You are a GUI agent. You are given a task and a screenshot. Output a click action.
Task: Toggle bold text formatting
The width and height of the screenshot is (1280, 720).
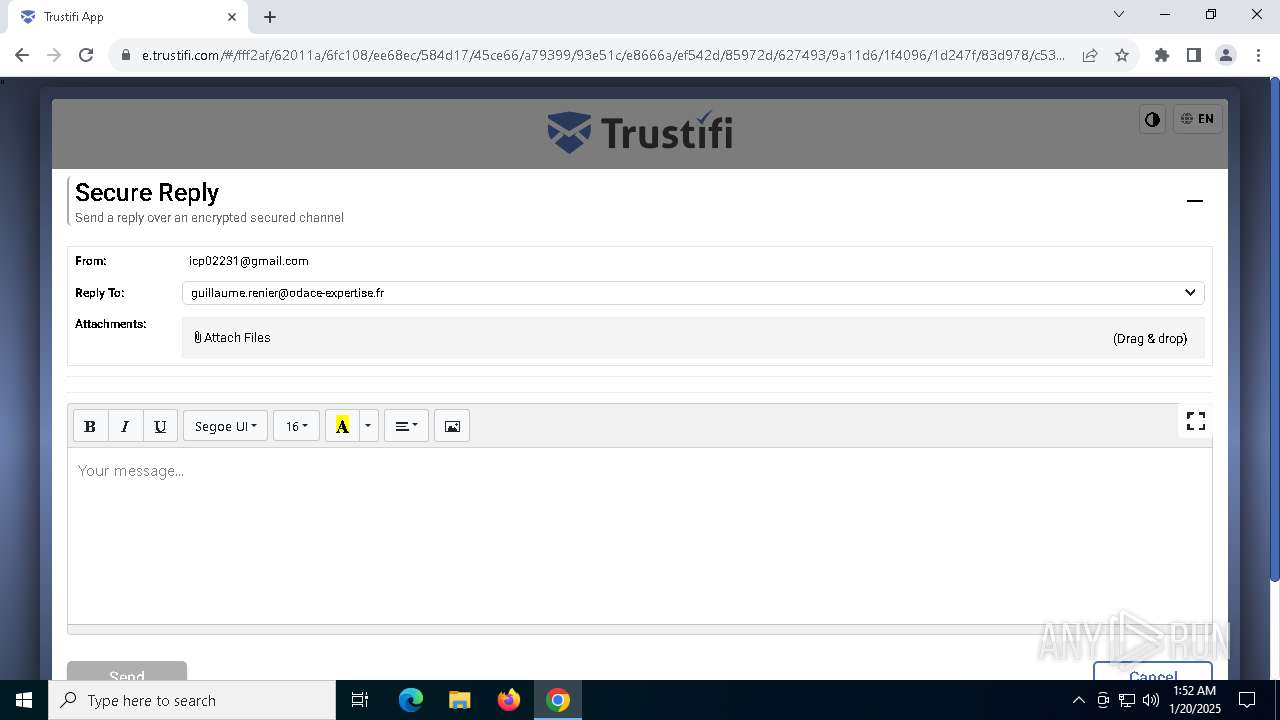[90, 426]
